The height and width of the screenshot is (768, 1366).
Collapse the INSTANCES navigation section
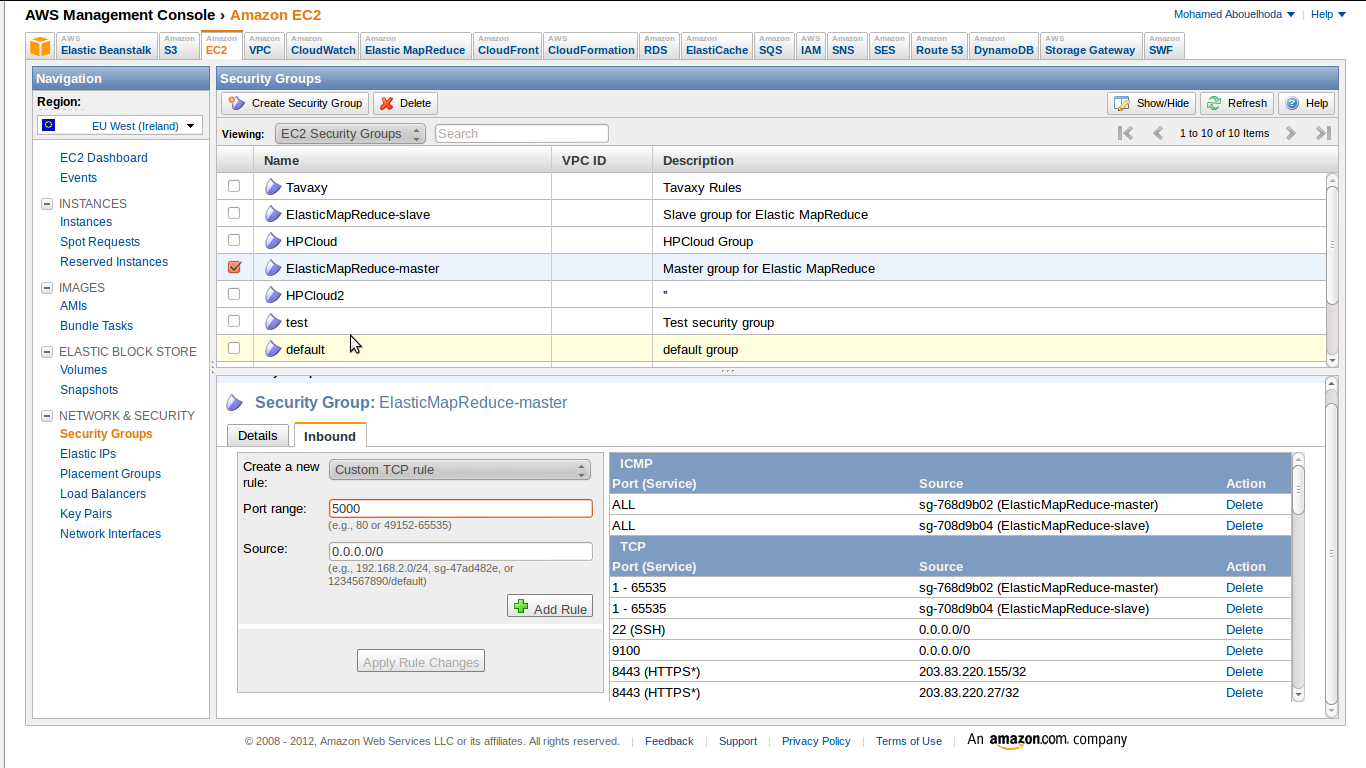coord(46,203)
